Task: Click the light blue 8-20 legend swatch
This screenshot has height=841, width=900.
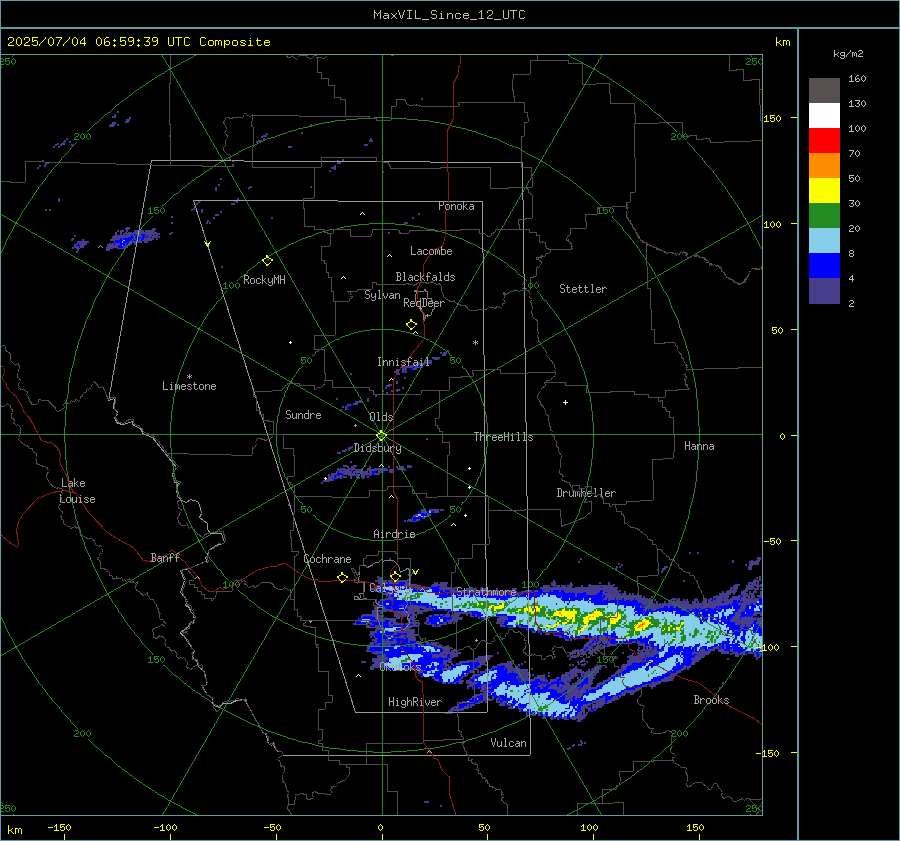Action: (x=824, y=241)
